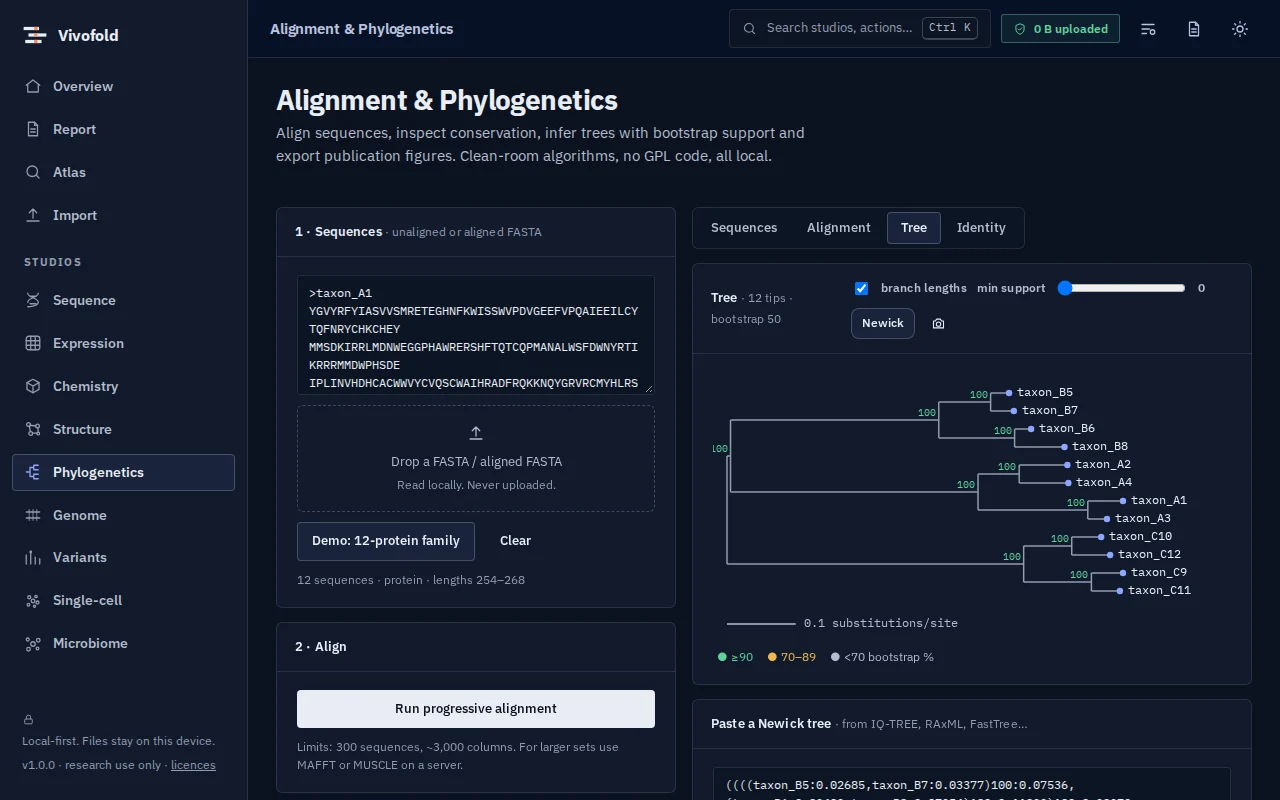Click the magnifier icon in search bar
1280x800 pixels.
pos(750,28)
